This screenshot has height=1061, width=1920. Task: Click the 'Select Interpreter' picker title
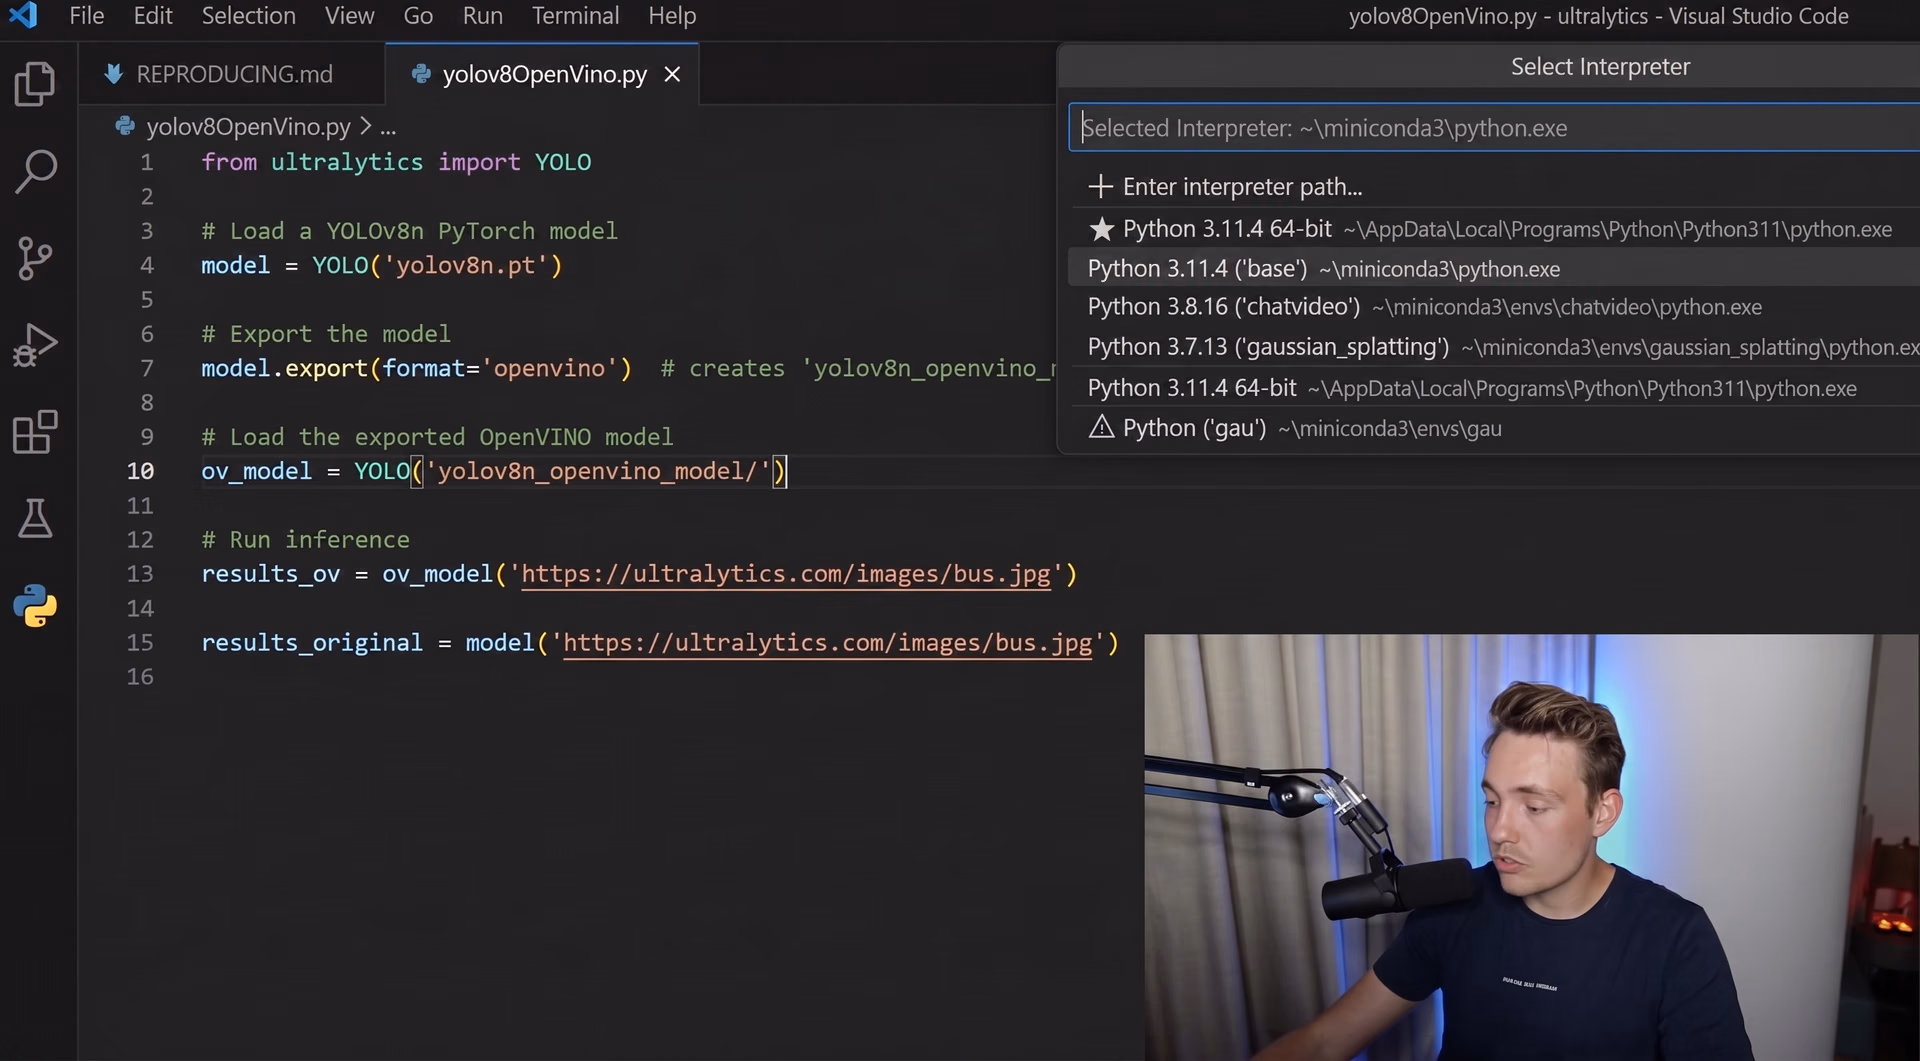coord(1600,67)
